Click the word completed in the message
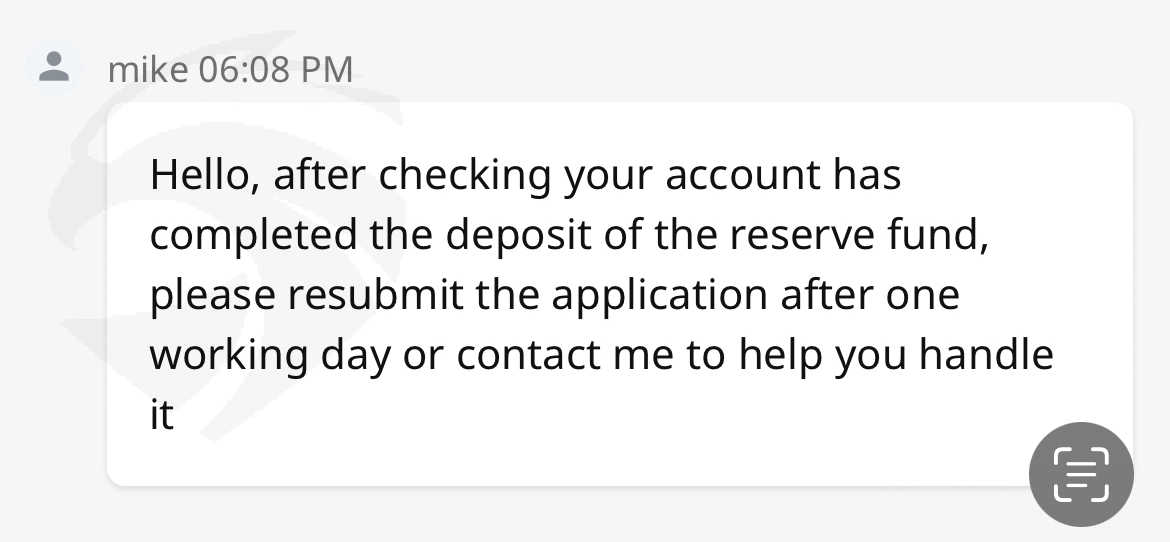This screenshot has height=542, width=1170. pyautogui.click(x=254, y=237)
